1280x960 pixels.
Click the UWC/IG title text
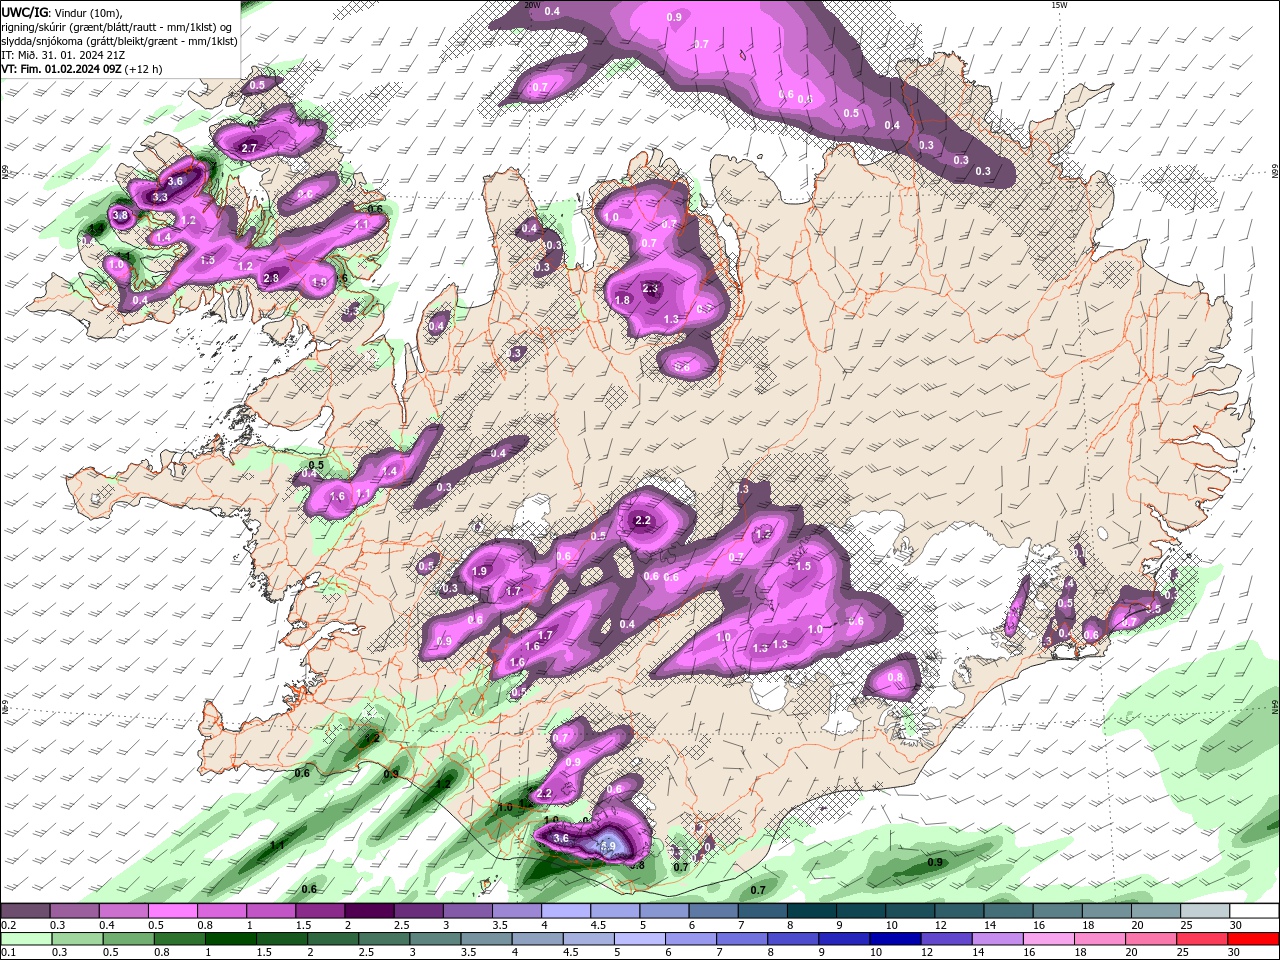click(24, 12)
